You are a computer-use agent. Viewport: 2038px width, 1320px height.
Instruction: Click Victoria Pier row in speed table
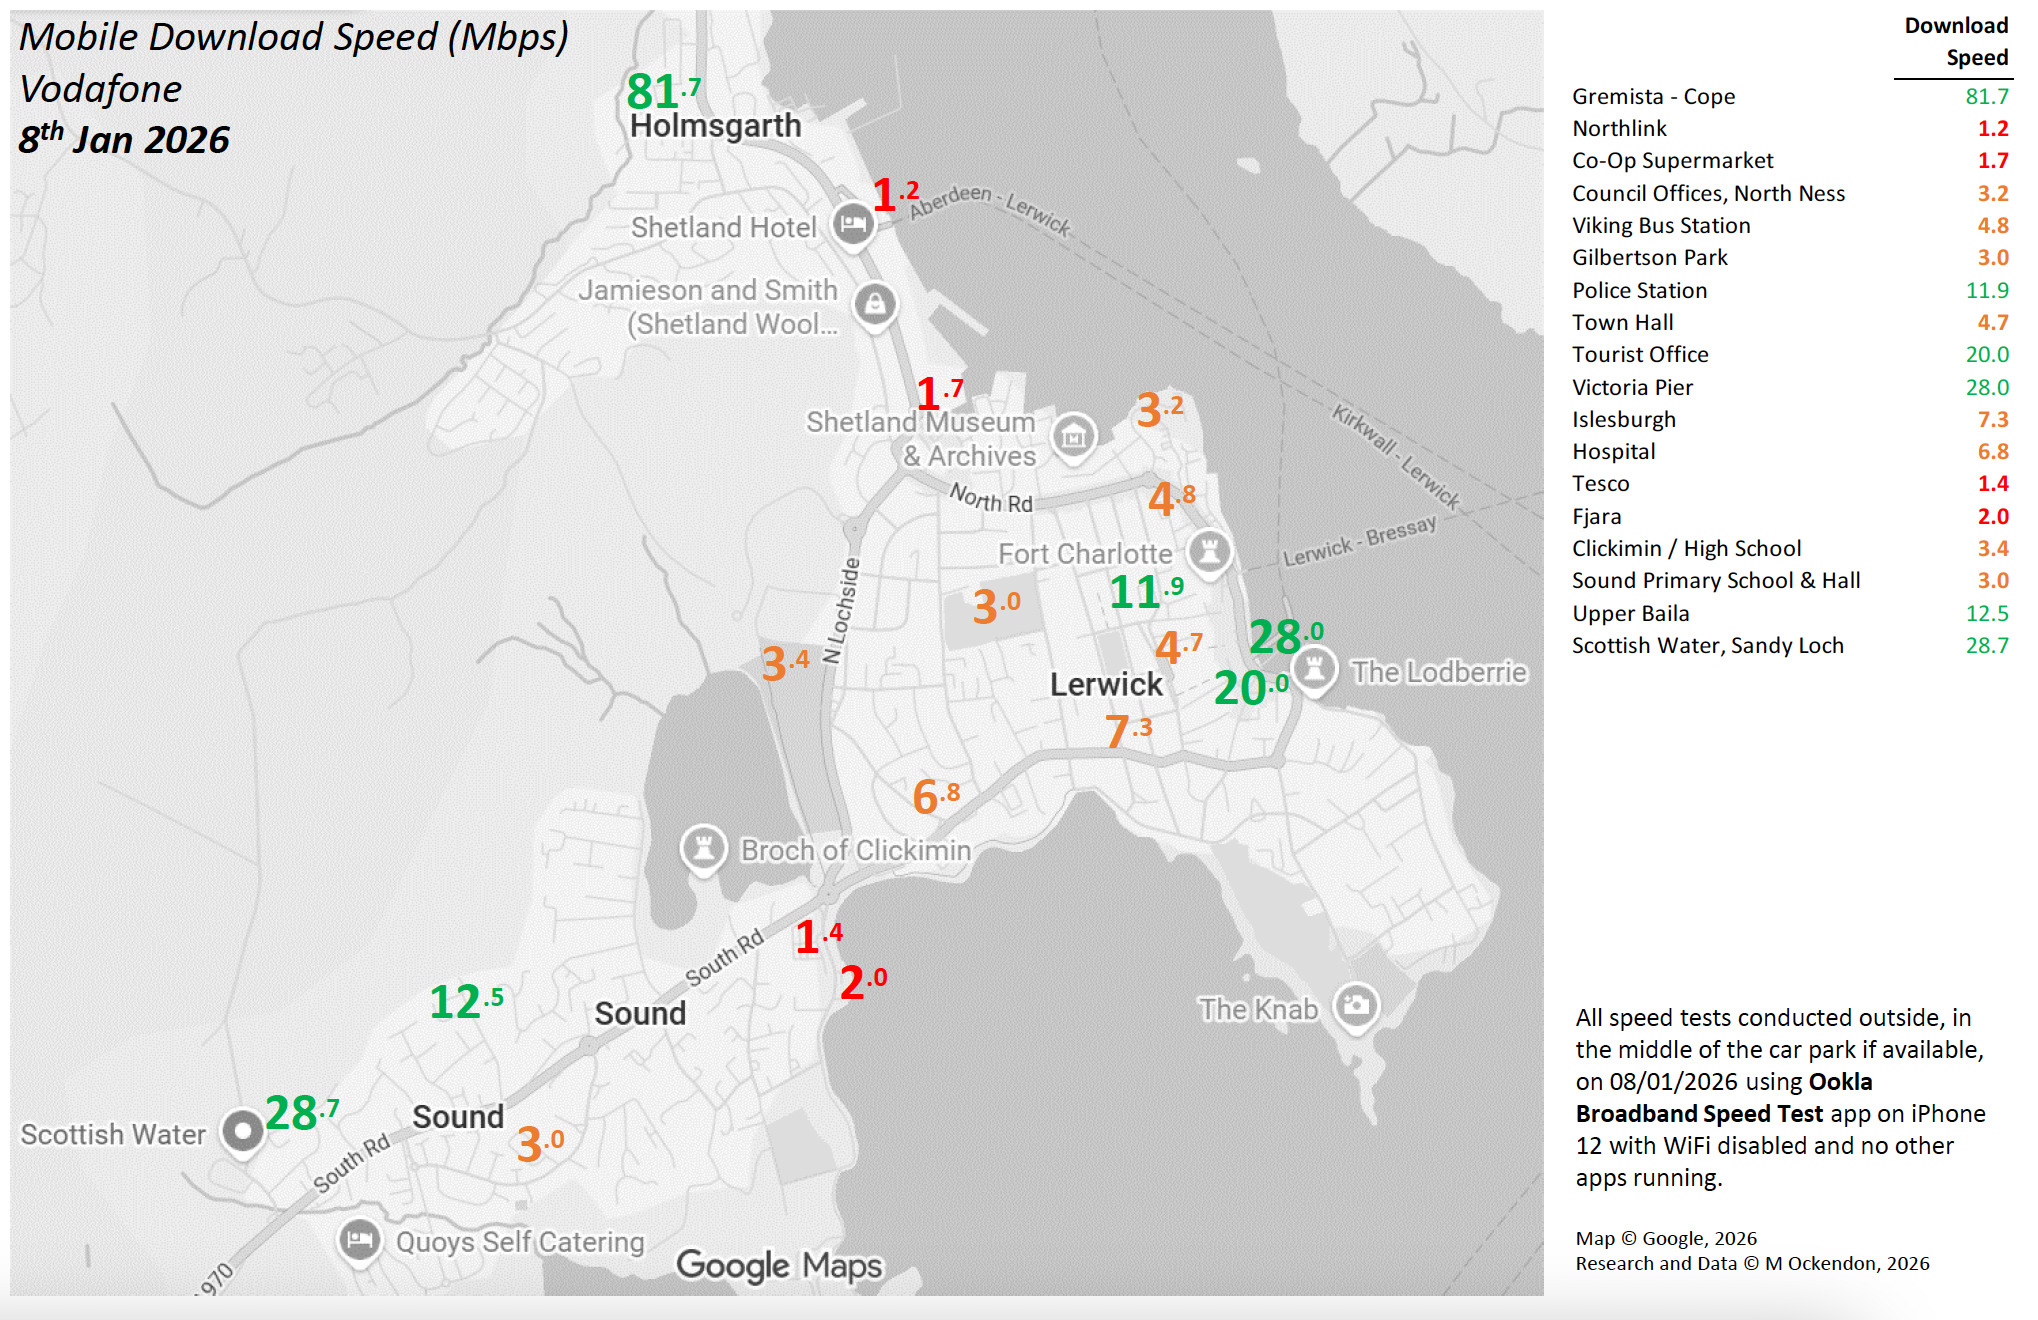pyautogui.click(x=1632, y=387)
